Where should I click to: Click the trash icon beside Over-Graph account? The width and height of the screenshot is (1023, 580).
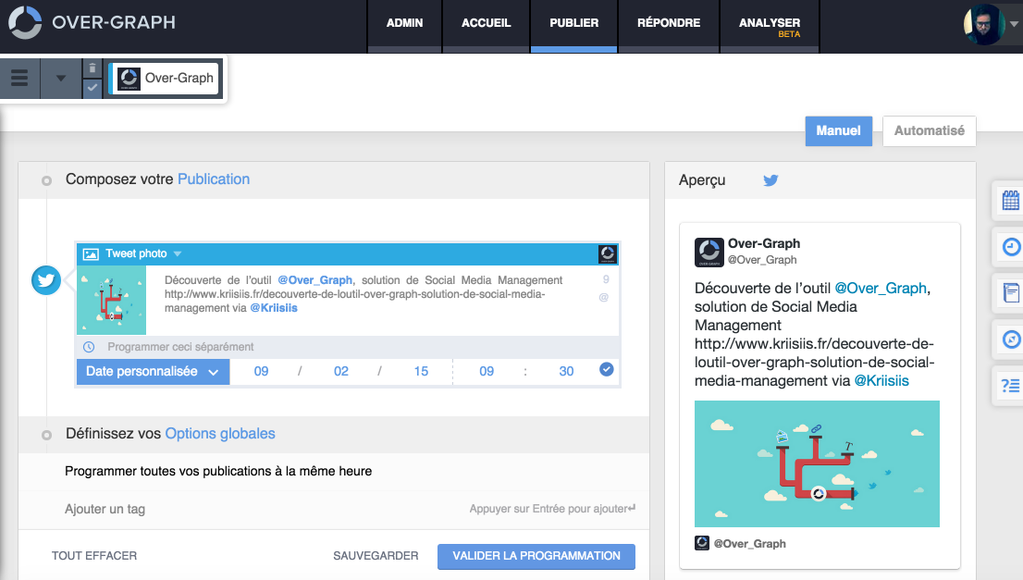point(92,68)
